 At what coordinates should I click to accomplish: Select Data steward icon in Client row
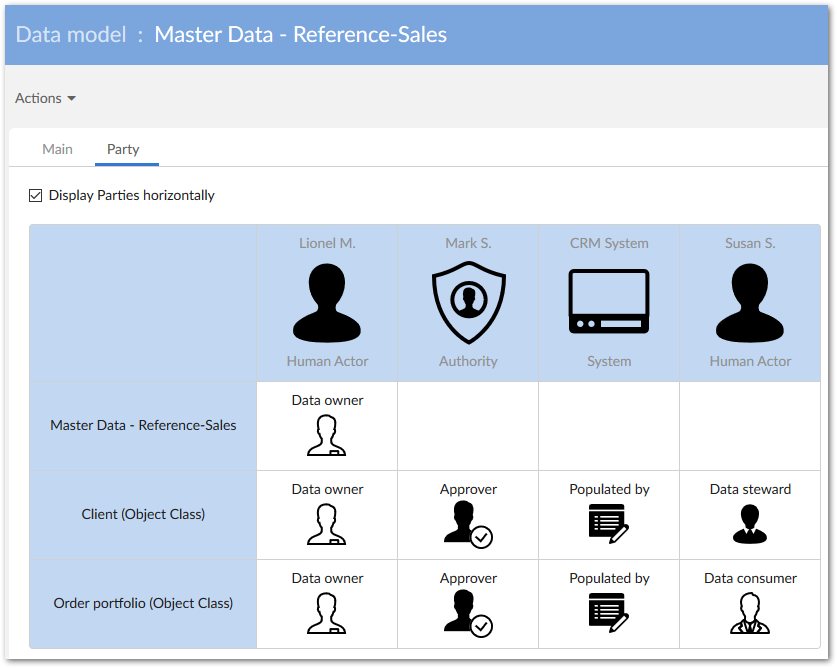pyautogui.click(x=750, y=524)
